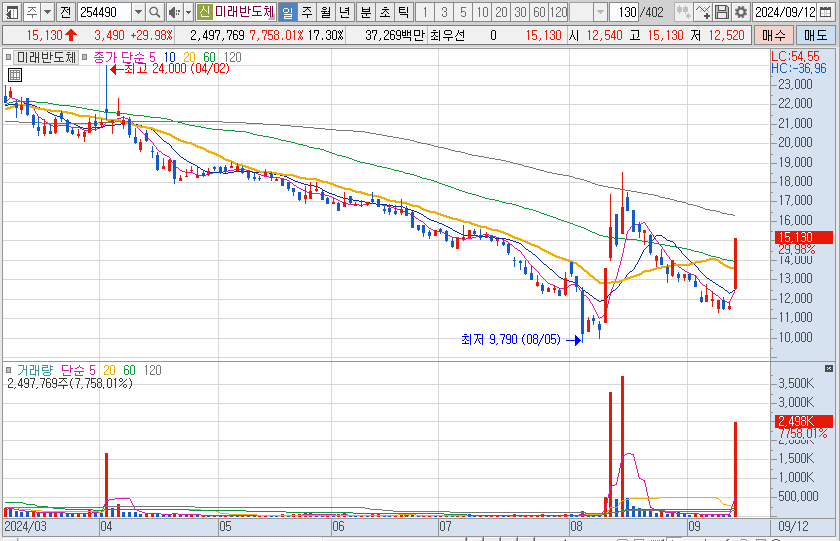Click the 매도 sell button
The width and height of the screenshot is (840, 541).
pos(815,35)
